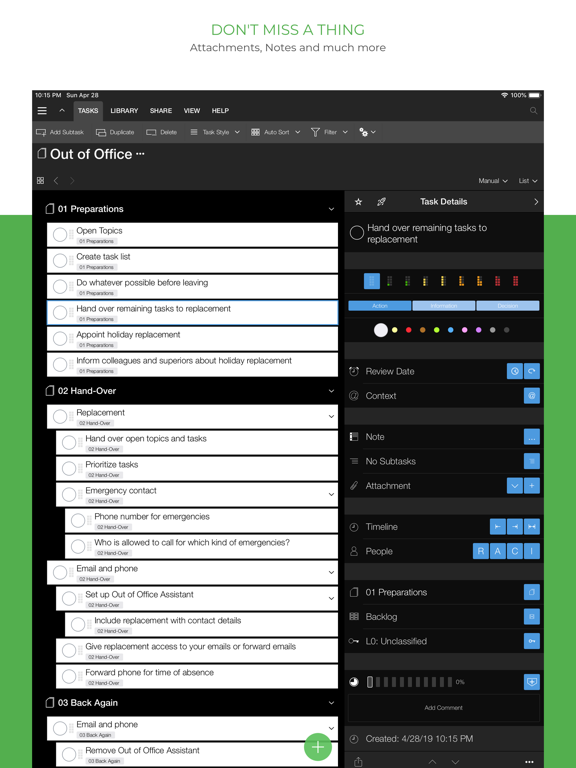Complete Phone number for emergencies task
The width and height of the screenshot is (576, 768).
point(78,520)
